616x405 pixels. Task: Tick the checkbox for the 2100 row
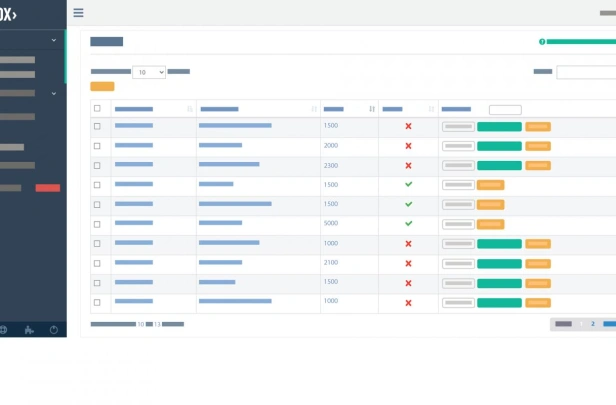pyautogui.click(x=97, y=263)
